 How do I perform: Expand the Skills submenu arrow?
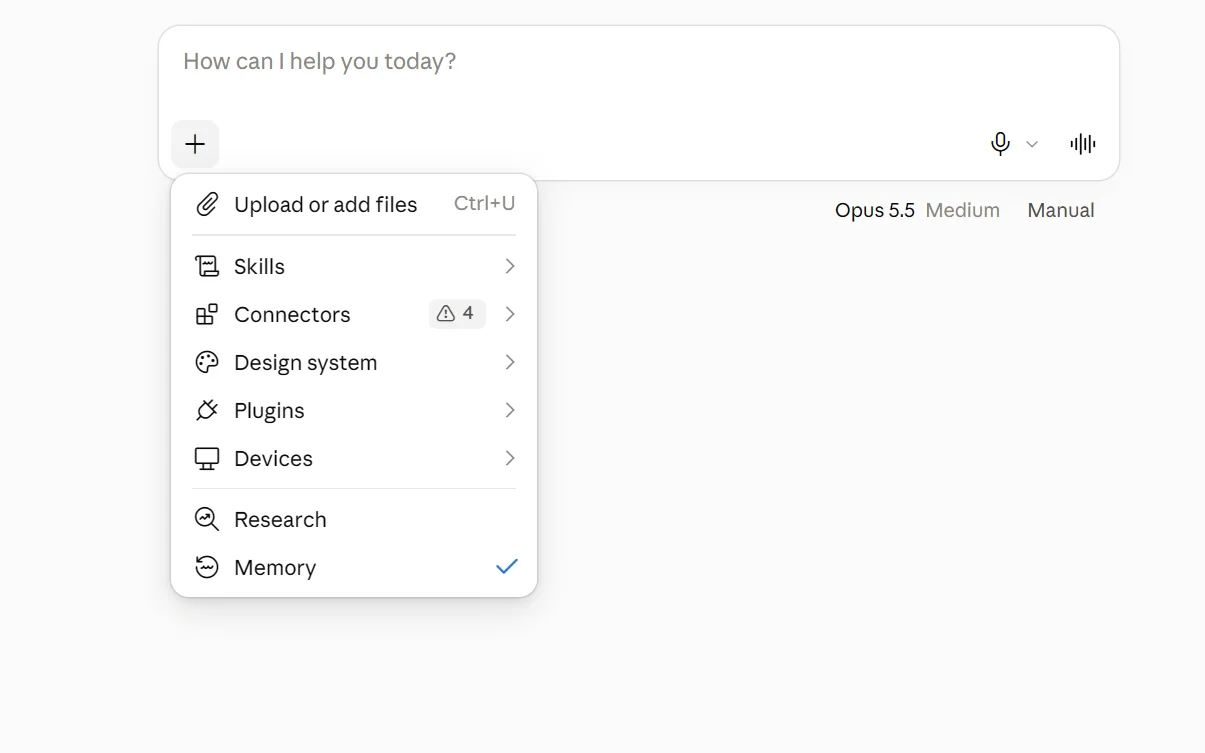[x=510, y=266]
